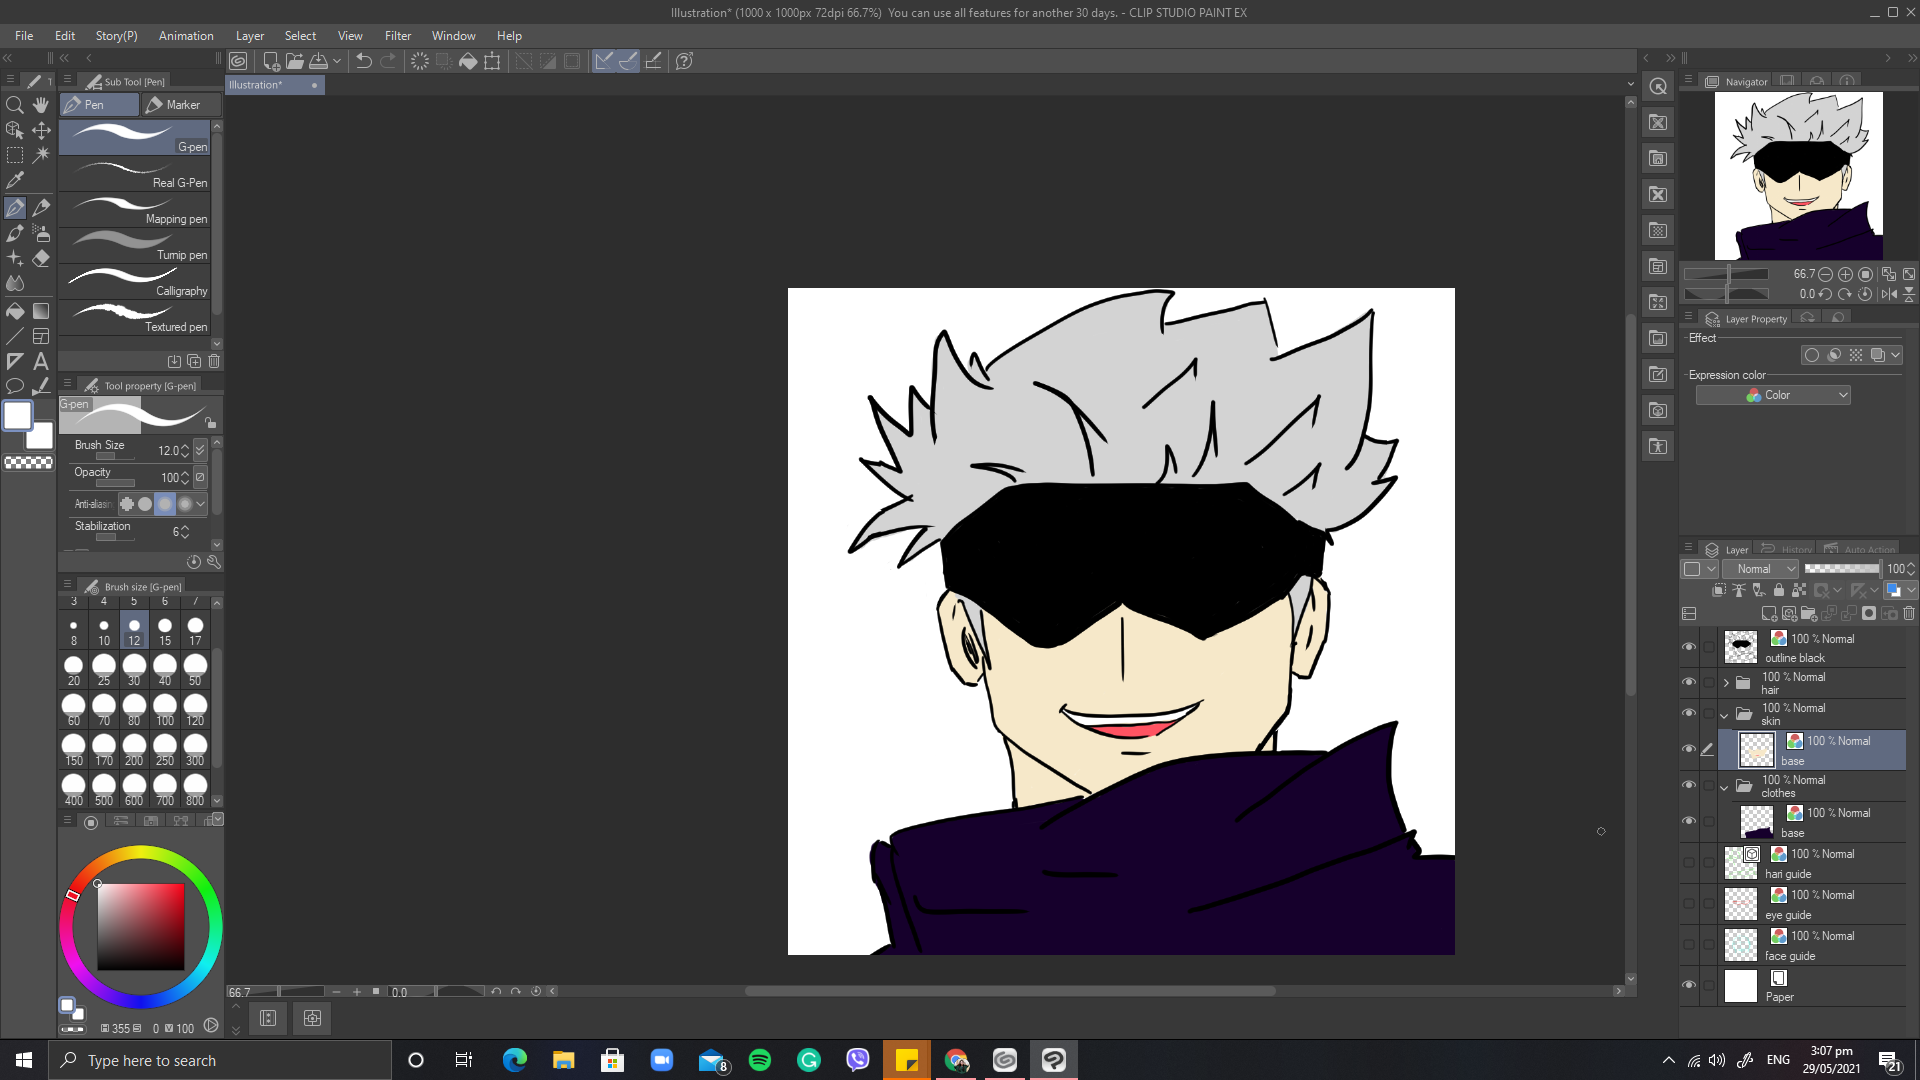Open the Filter menu
The image size is (1920, 1080).
[x=397, y=35]
